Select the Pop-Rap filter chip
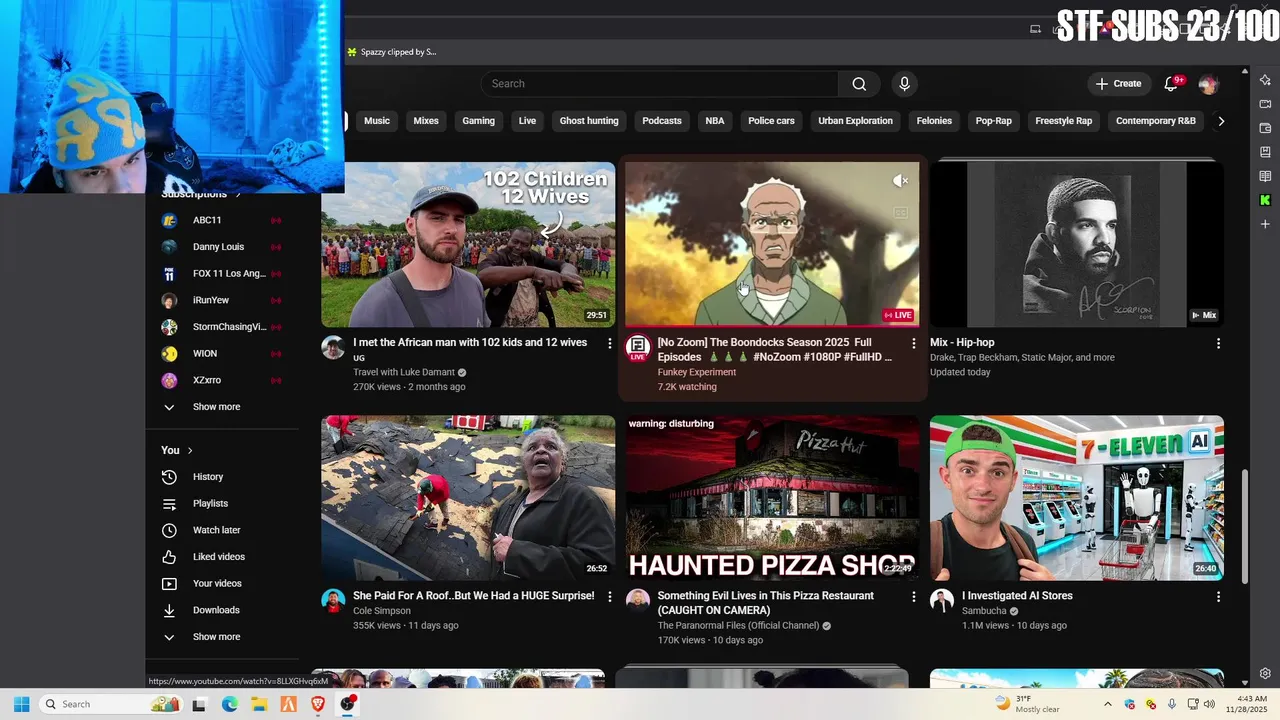 coord(994,121)
